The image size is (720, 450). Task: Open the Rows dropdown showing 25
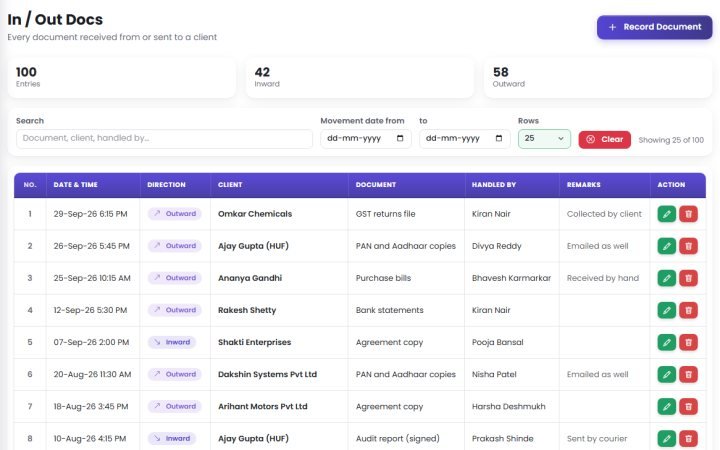(544, 139)
